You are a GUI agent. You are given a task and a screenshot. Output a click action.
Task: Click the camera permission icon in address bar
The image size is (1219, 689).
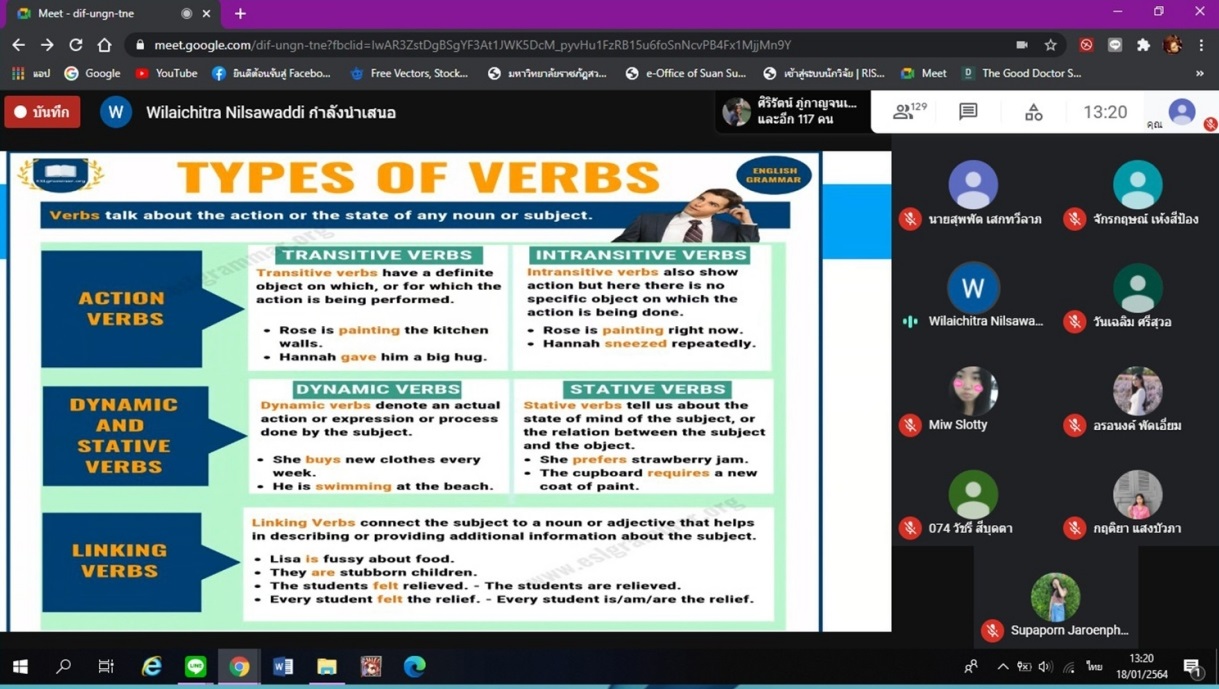click(x=1021, y=45)
